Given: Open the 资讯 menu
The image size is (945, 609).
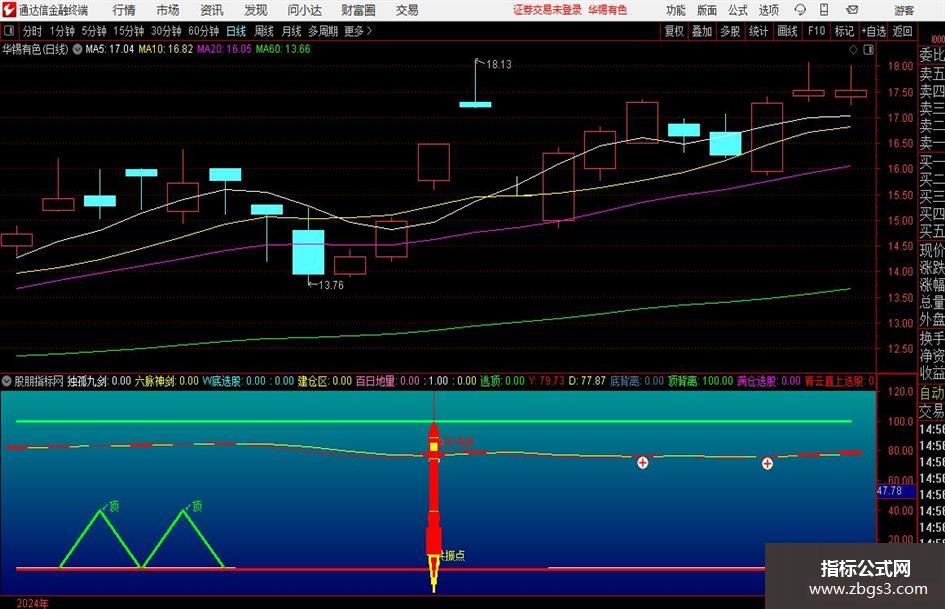Looking at the screenshot, I should click(x=212, y=10).
